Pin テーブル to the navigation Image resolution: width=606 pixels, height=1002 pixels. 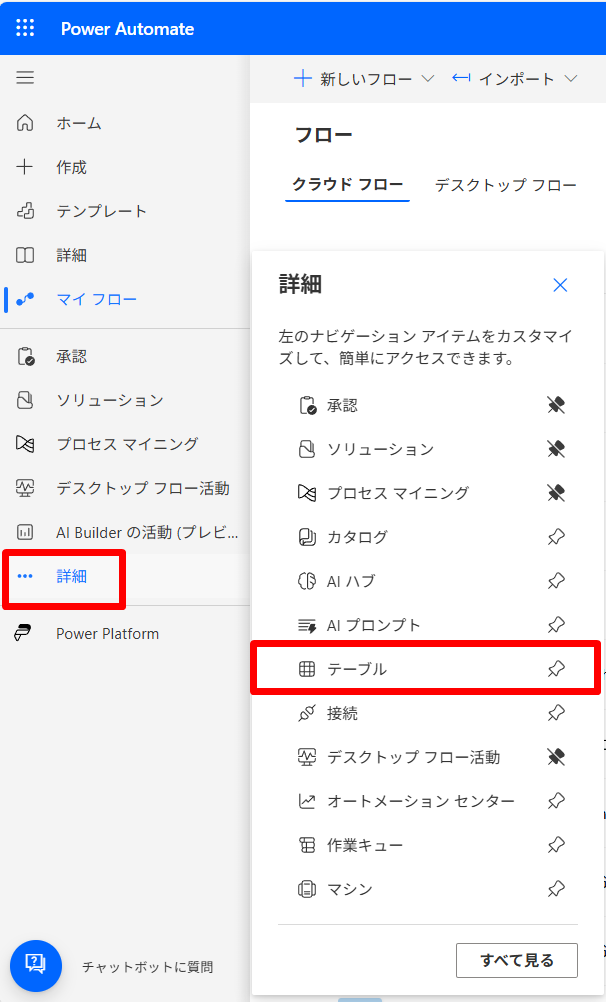point(556,669)
